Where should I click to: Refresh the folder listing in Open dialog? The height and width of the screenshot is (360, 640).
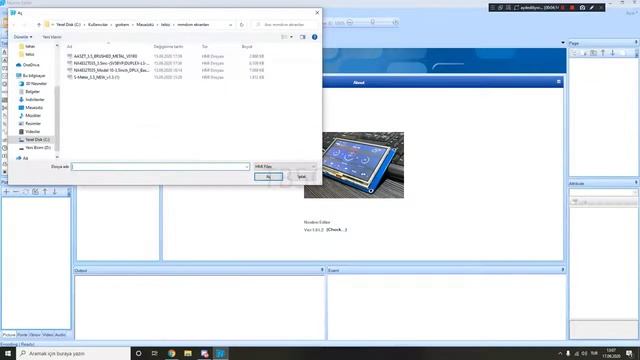[242, 25]
